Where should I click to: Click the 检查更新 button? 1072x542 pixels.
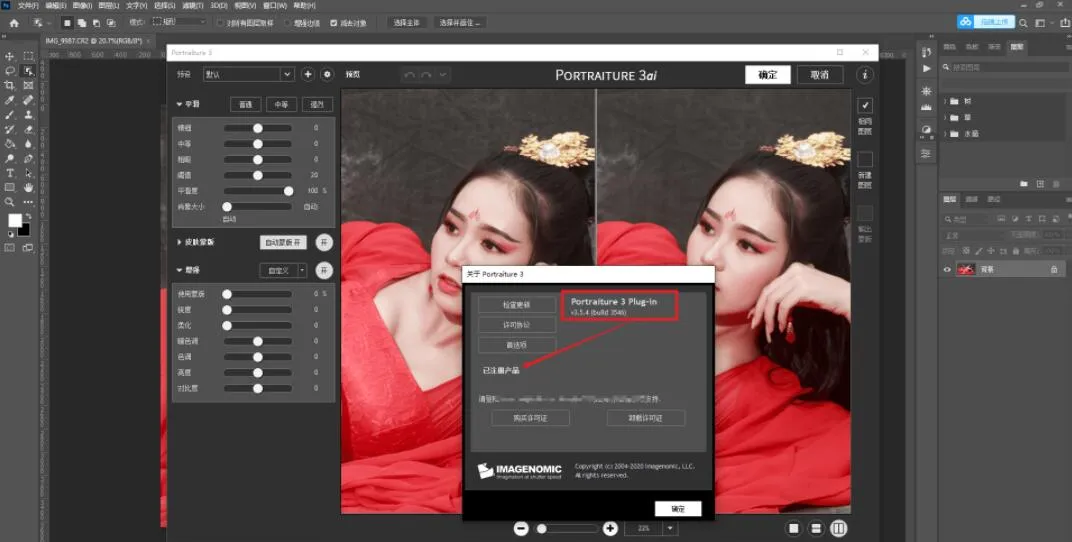pos(516,304)
